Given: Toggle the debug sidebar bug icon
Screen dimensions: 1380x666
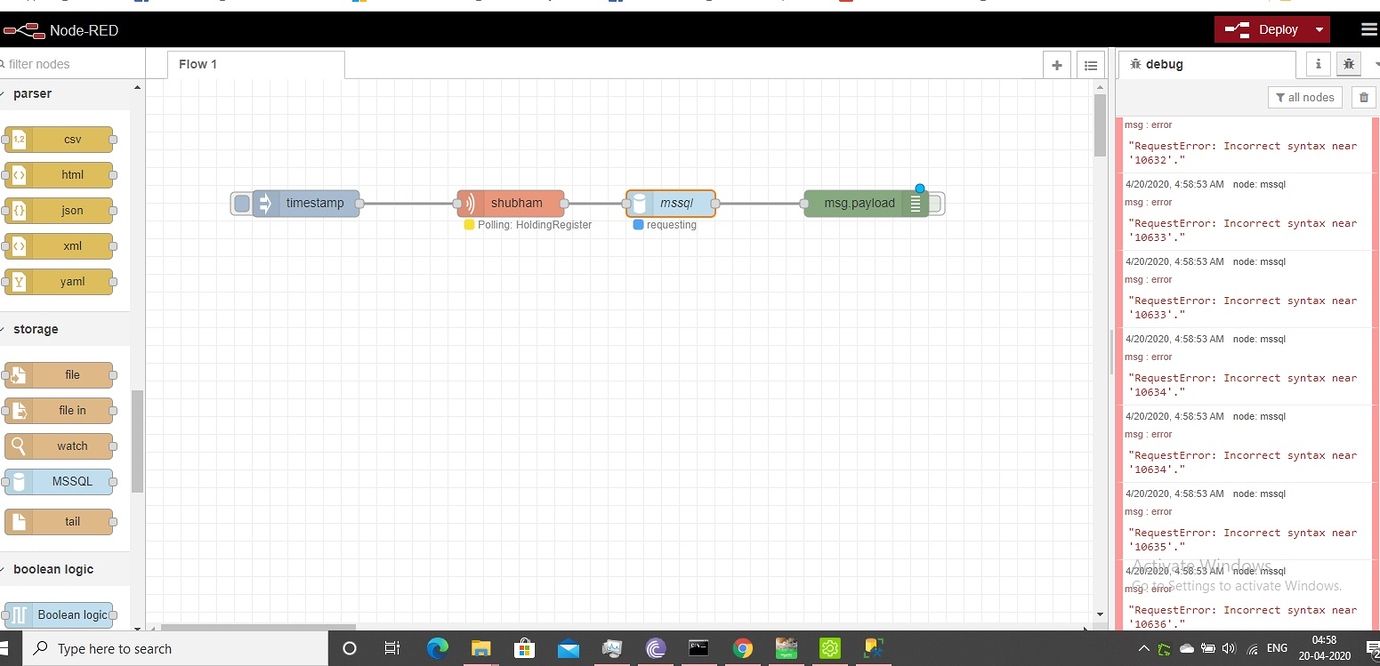Looking at the screenshot, I should point(1348,63).
